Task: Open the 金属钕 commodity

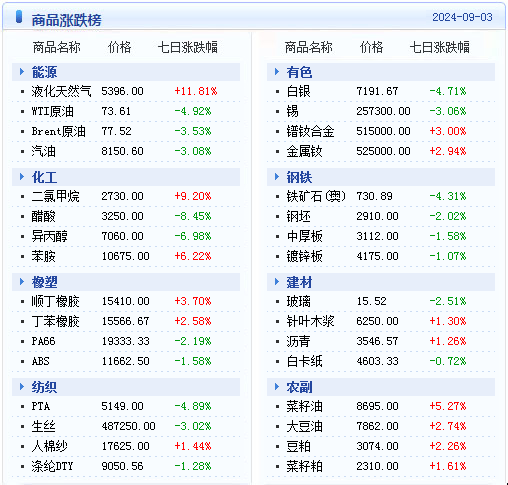Action: pyautogui.click(x=305, y=151)
